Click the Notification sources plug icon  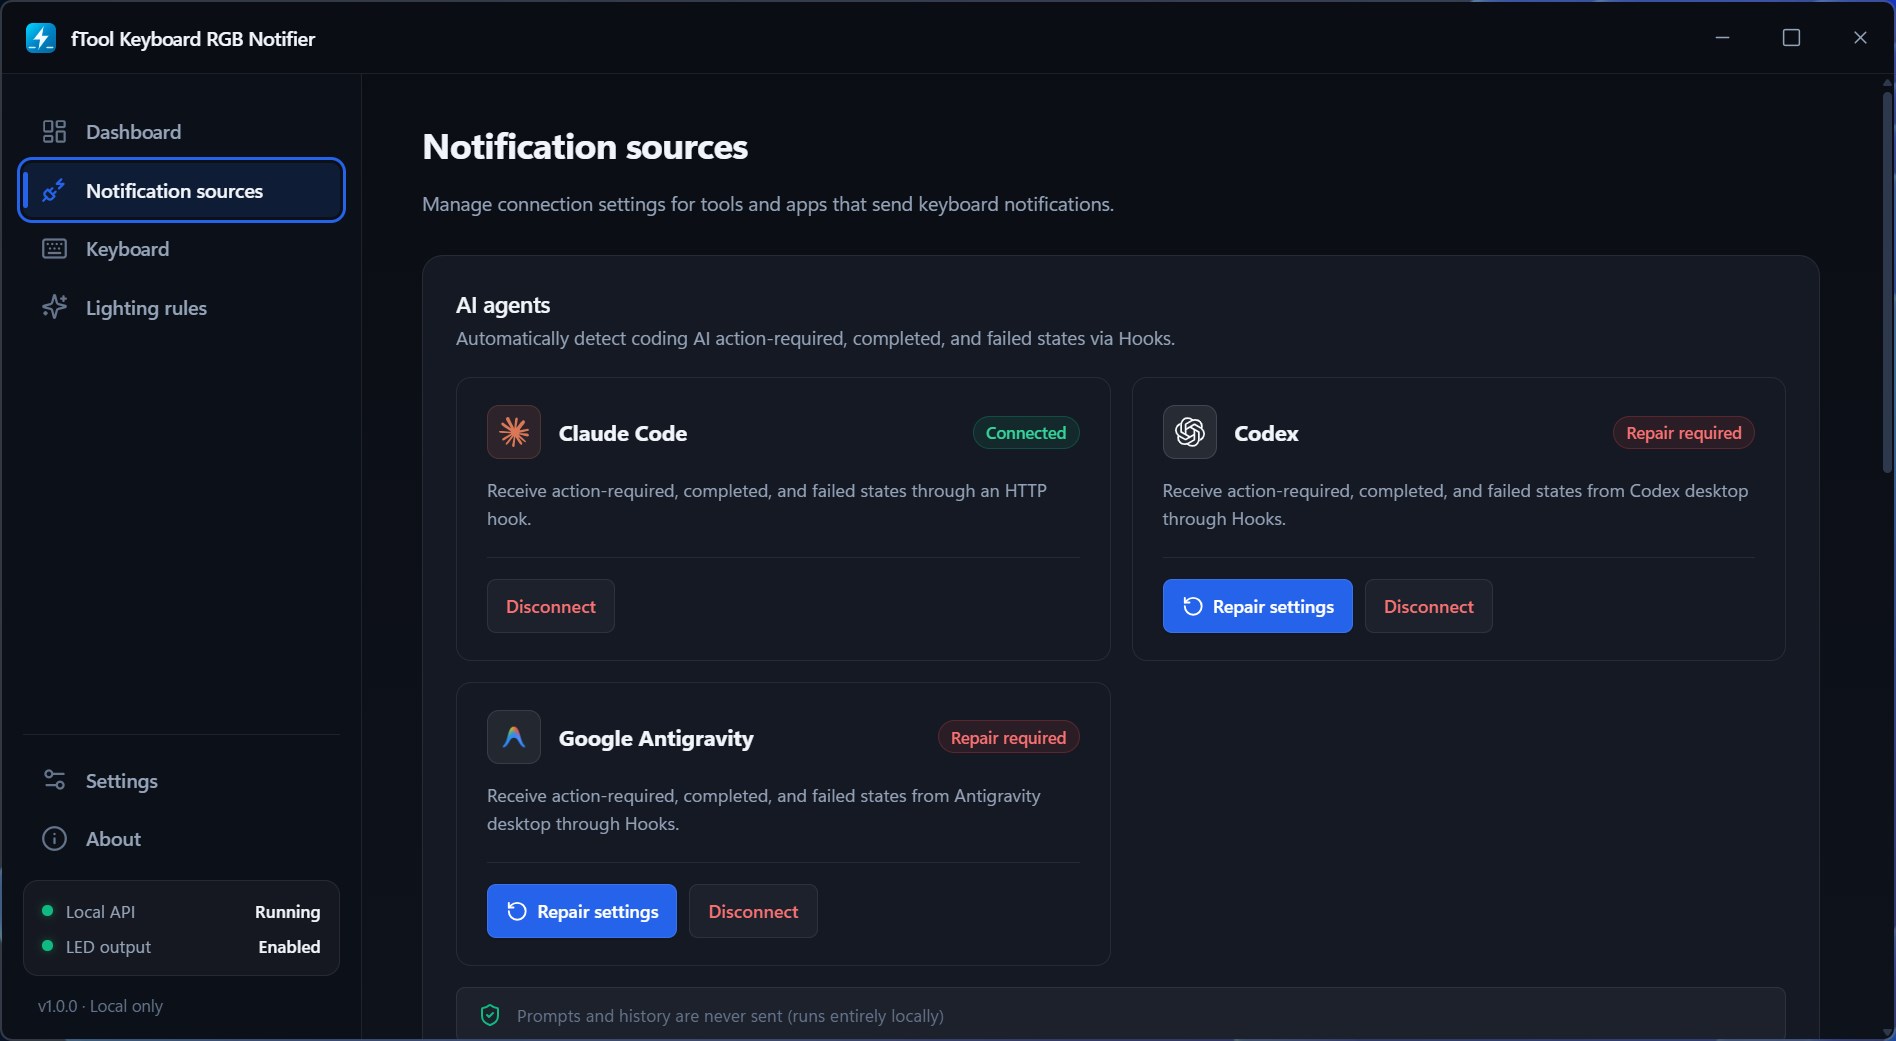[x=54, y=190]
